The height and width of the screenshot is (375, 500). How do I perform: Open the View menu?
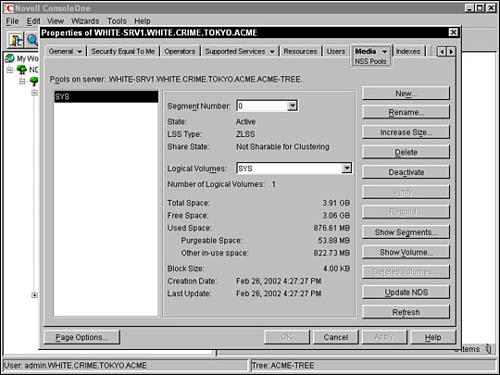tap(55, 21)
